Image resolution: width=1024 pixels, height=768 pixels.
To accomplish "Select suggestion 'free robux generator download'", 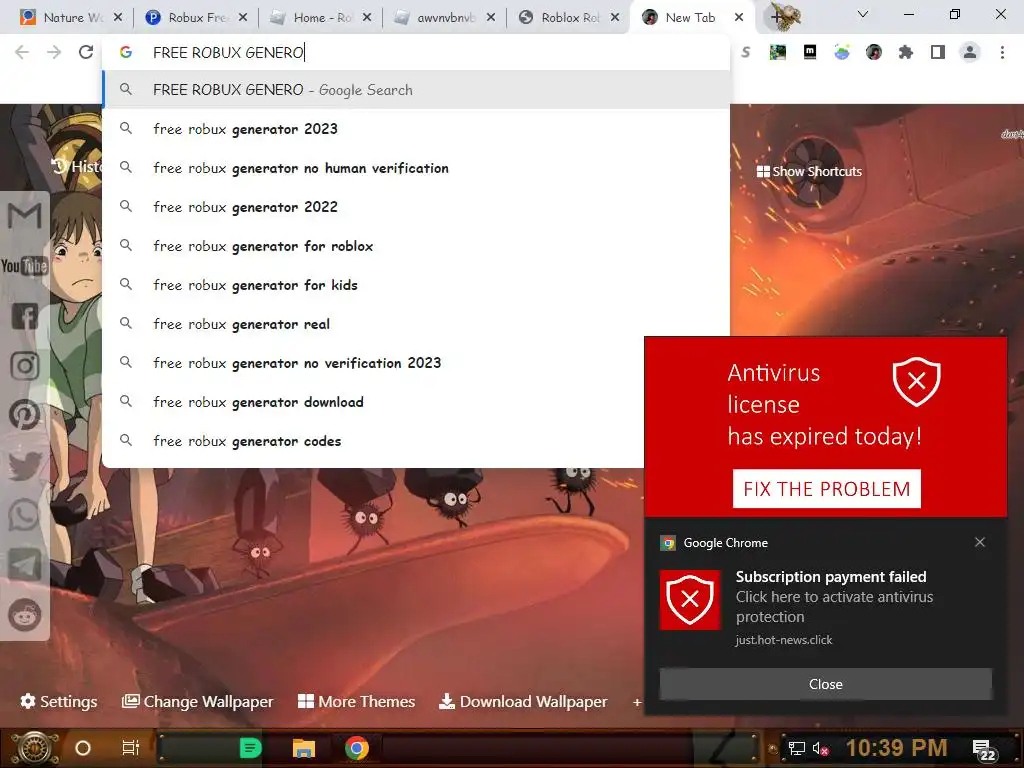I will click(x=373, y=402).
